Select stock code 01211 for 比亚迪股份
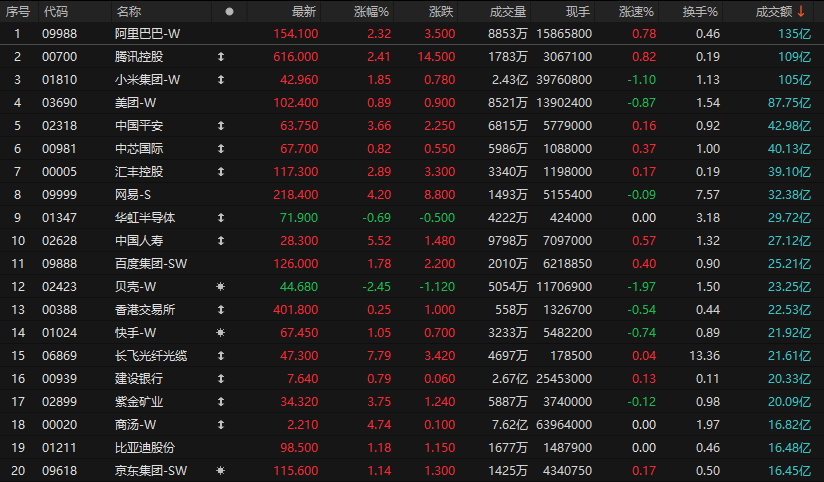 [x=59, y=447]
